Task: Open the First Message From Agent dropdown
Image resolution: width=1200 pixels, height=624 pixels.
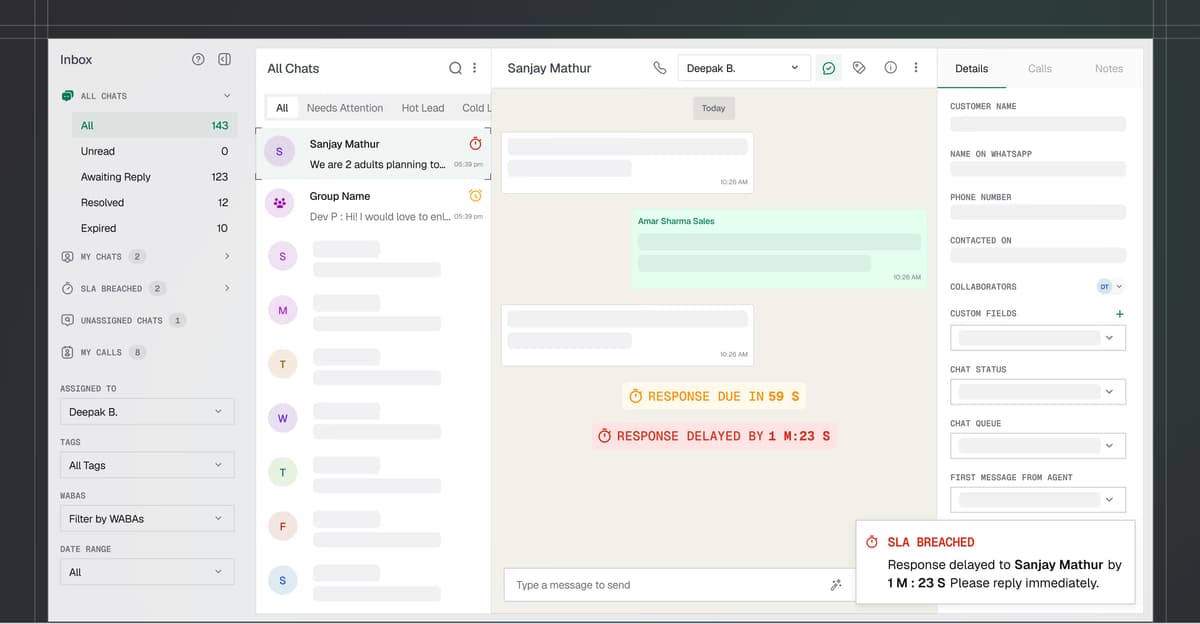Action: [x=1038, y=500]
